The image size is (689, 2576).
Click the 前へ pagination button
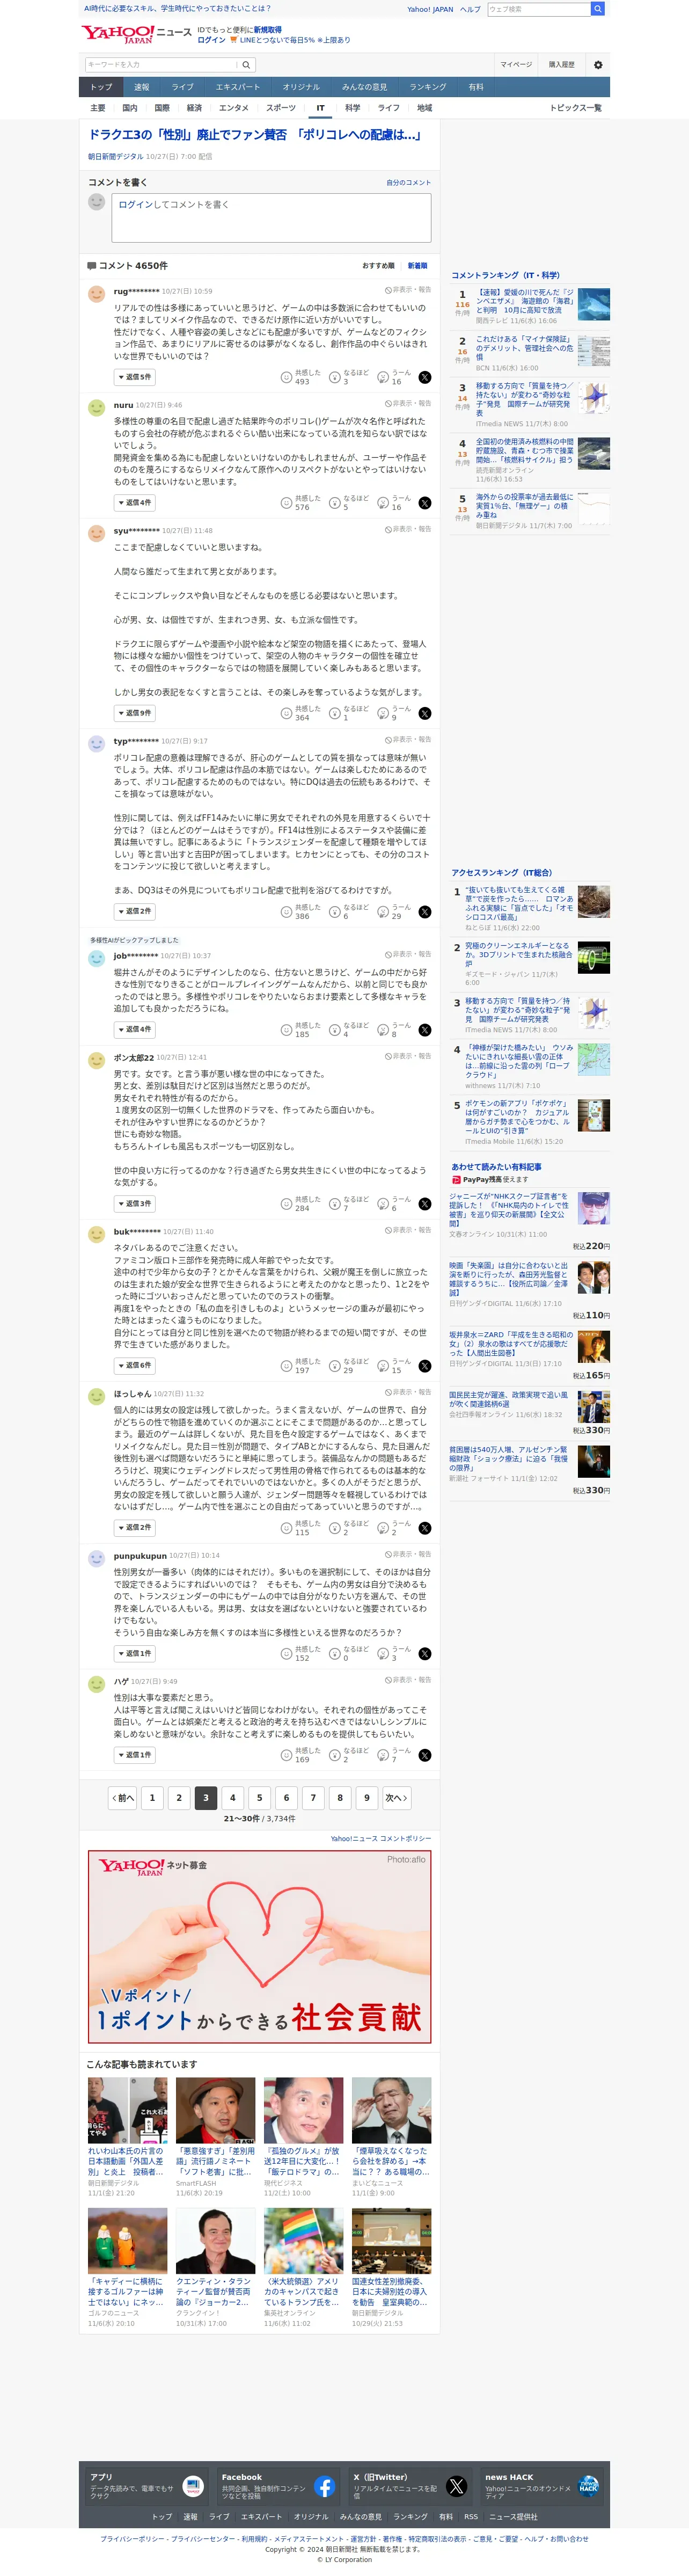point(123,1798)
